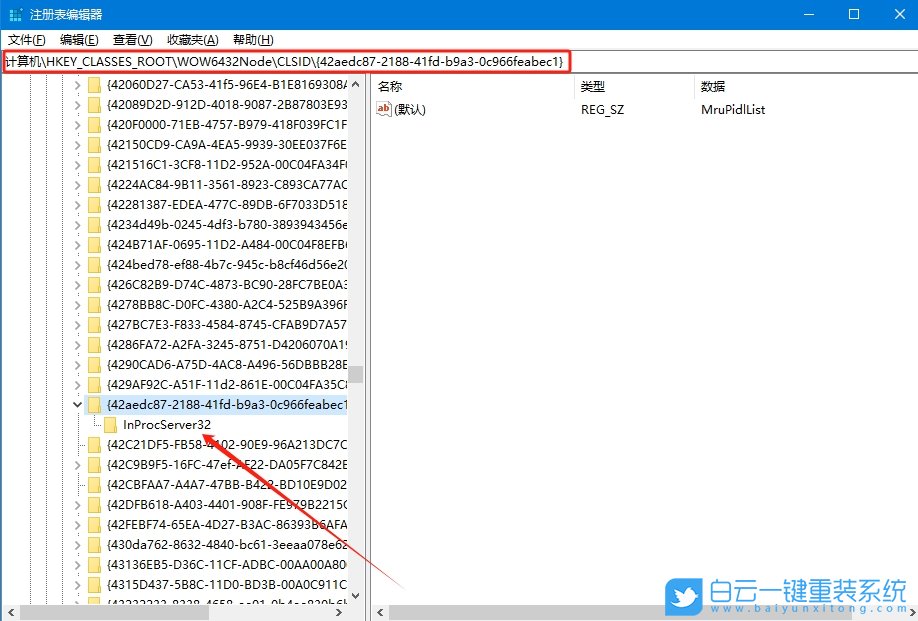Viewport: 918px width, 621px height.
Task: Click the Registry Editor app icon in title bar
Action: 16,15
